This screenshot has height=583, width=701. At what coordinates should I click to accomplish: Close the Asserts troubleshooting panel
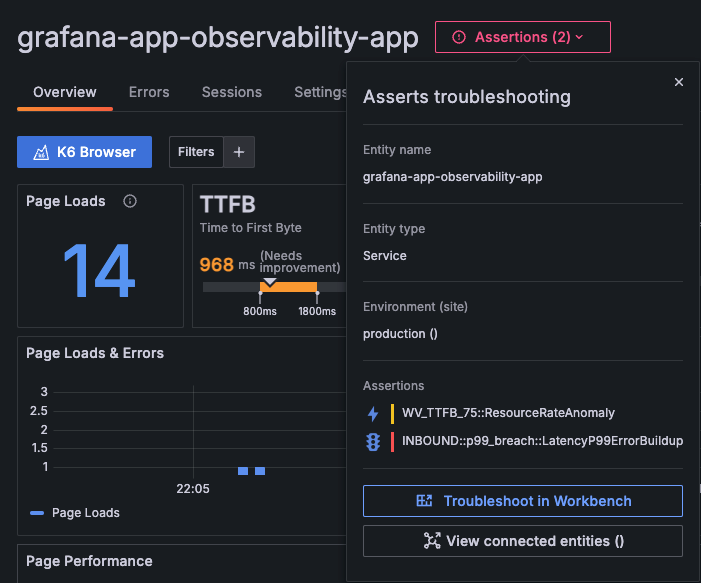click(x=679, y=82)
